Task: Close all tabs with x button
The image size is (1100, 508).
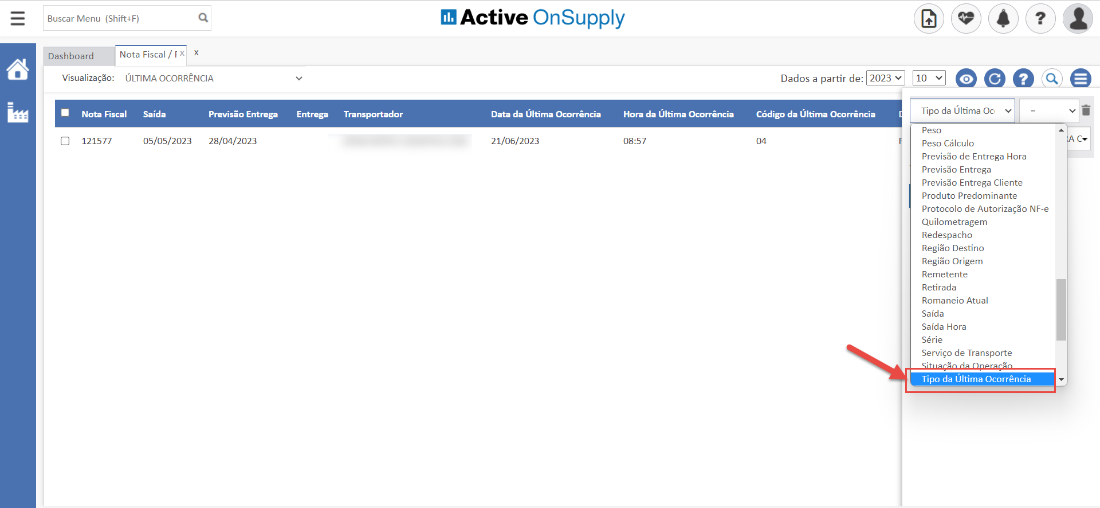Action: pos(196,52)
